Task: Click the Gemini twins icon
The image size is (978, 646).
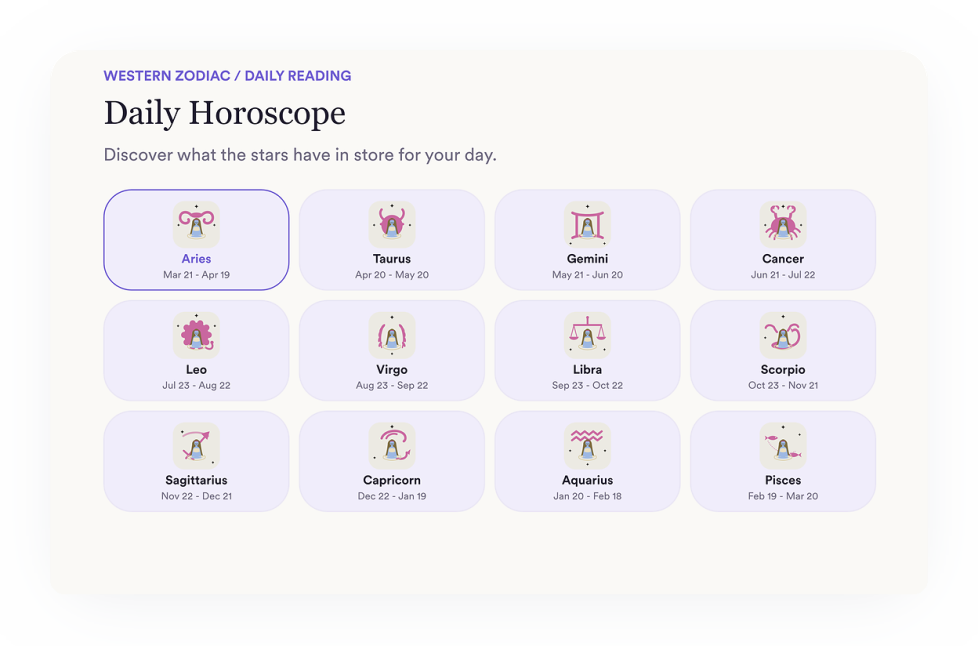Action: coord(588,224)
